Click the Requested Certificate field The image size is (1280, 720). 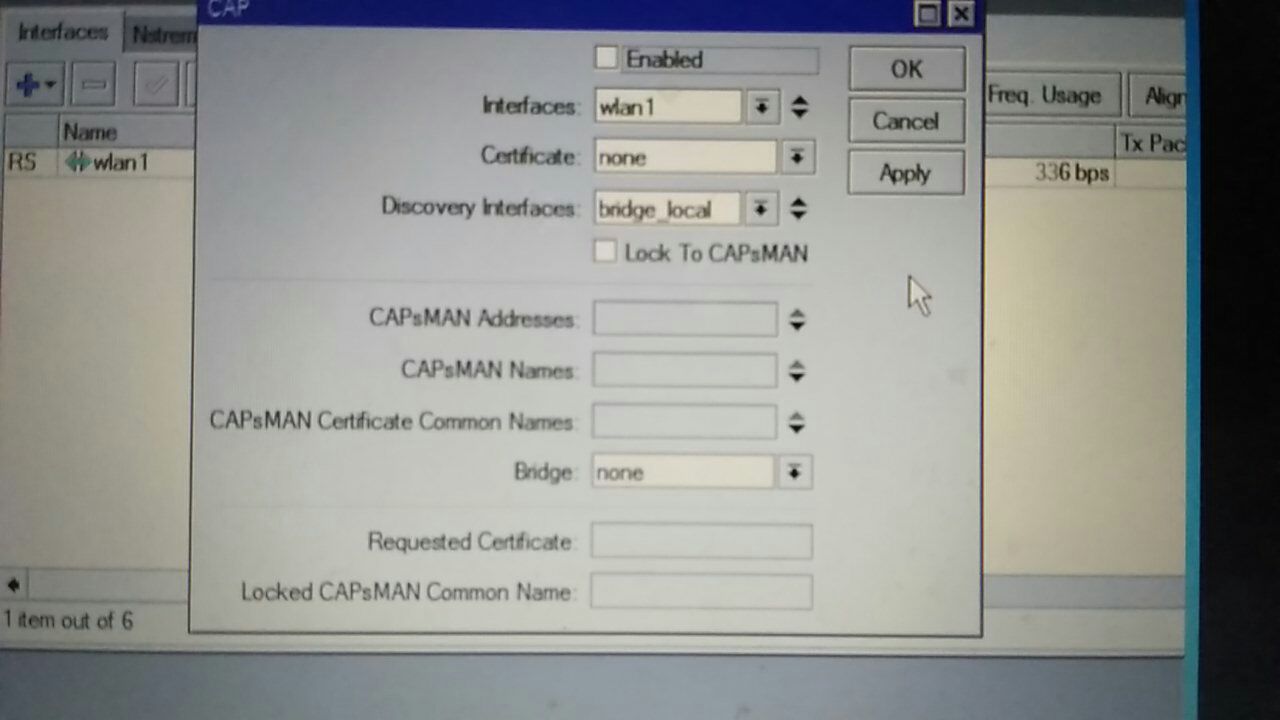(x=701, y=541)
